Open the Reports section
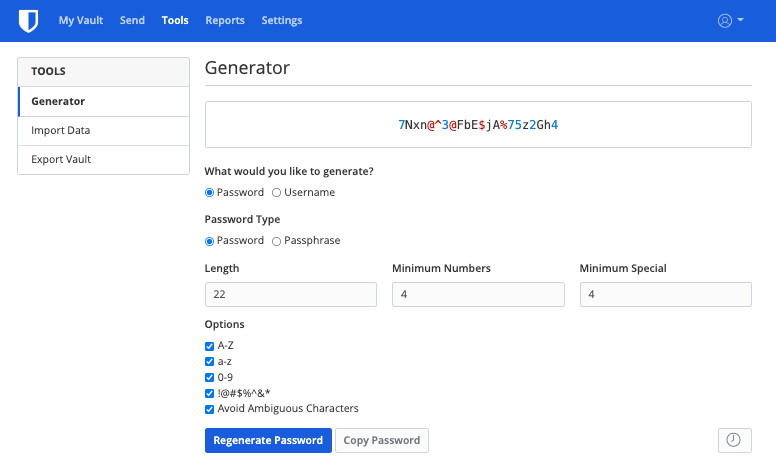The width and height of the screenshot is (776, 470). (225, 20)
